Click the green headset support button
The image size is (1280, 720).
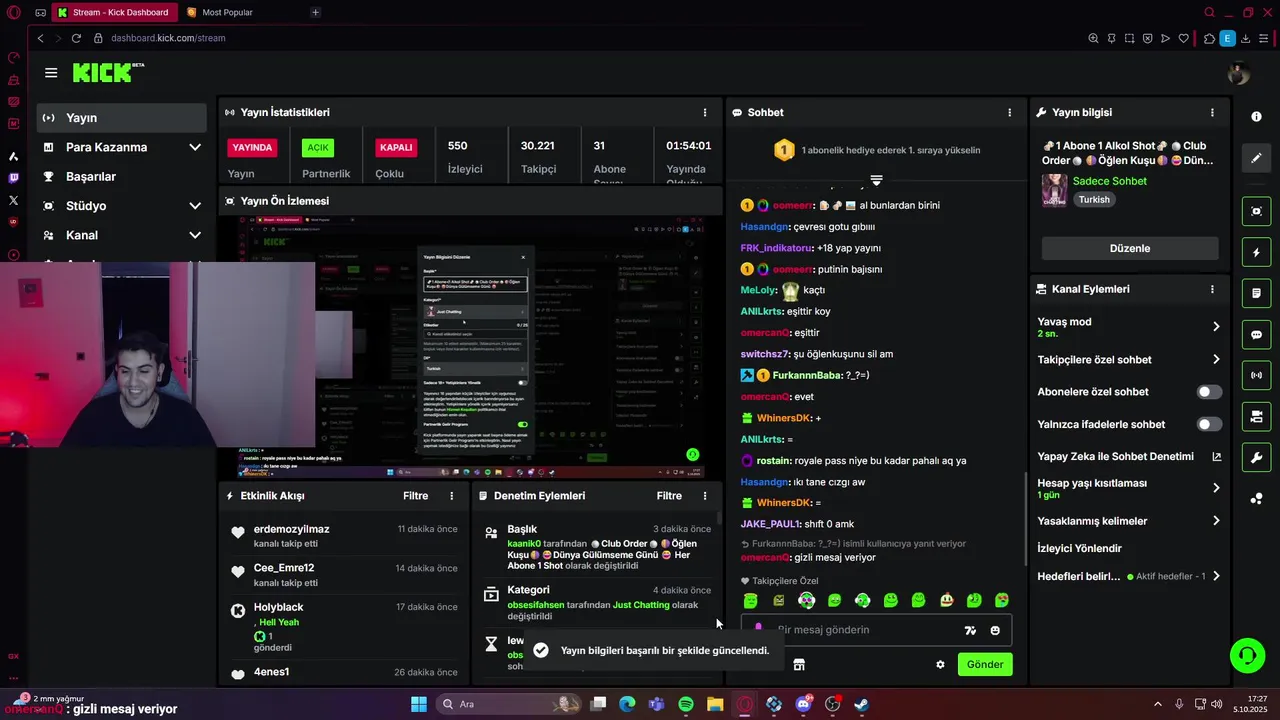pyautogui.click(x=1248, y=656)
